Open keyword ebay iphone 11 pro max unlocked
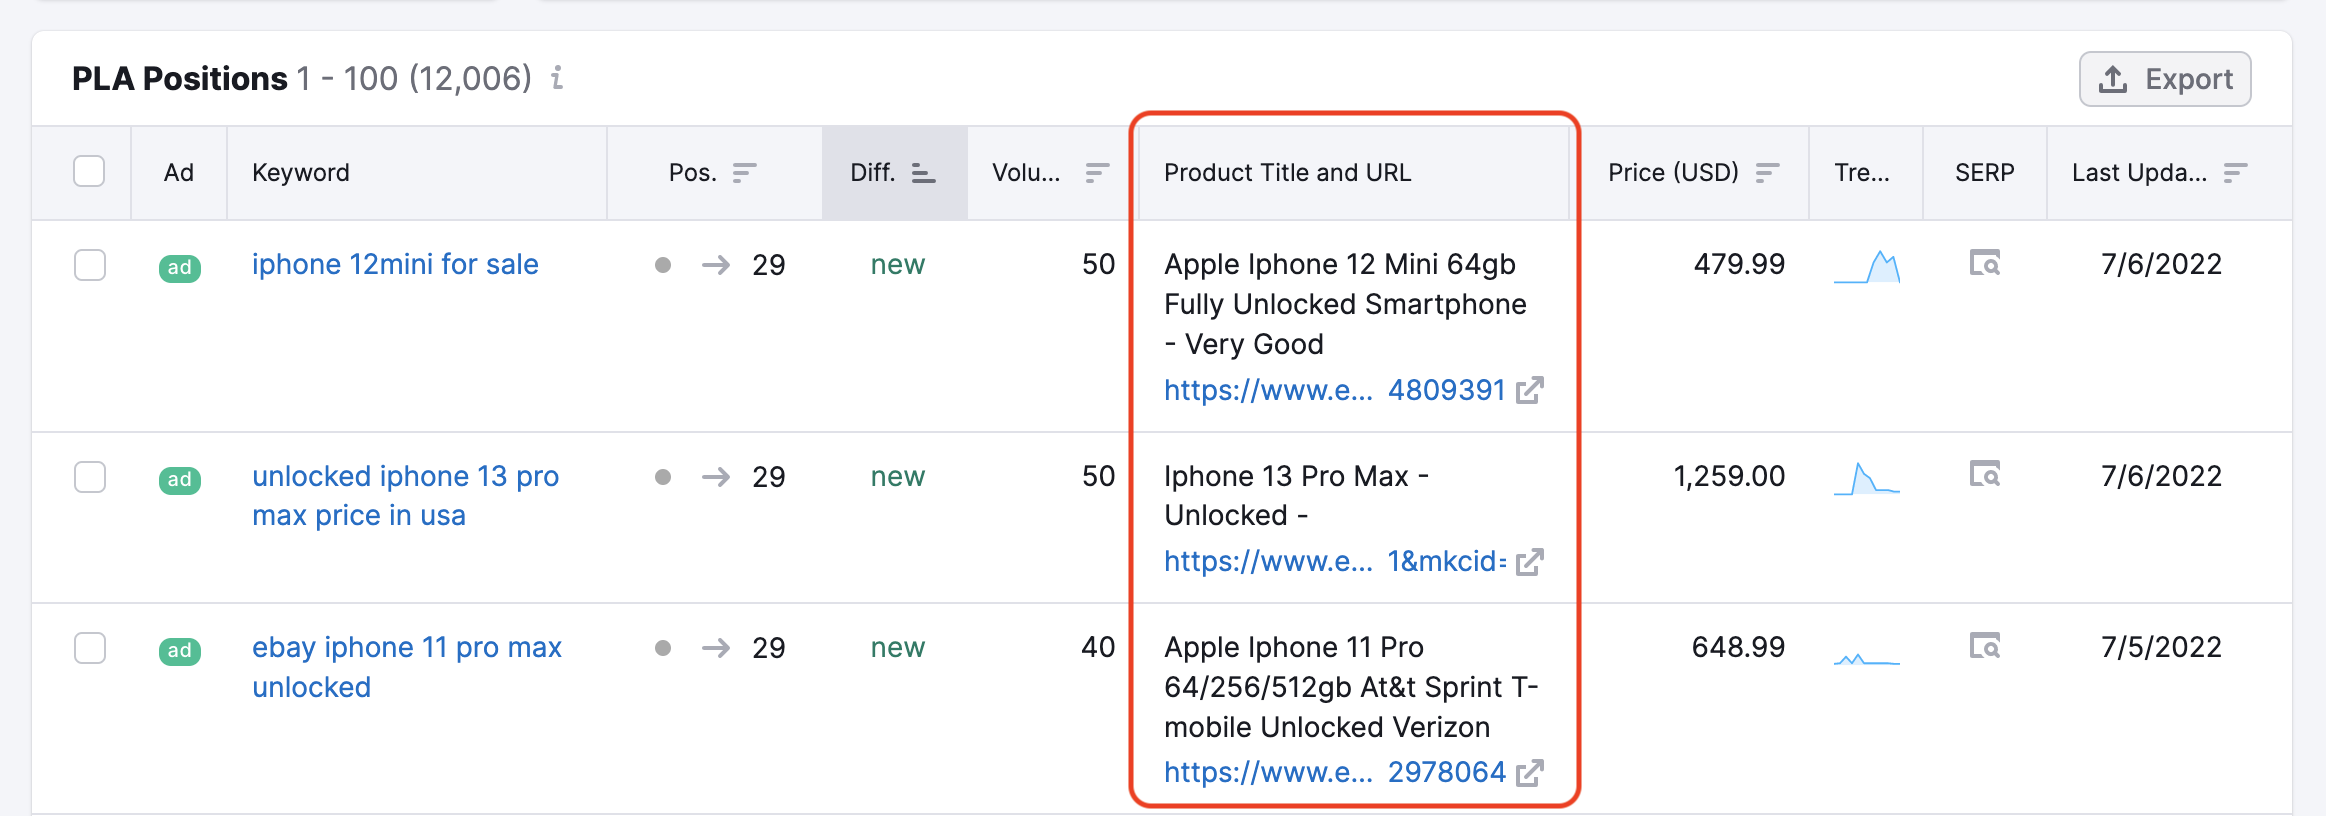 [x=407, y=667]
